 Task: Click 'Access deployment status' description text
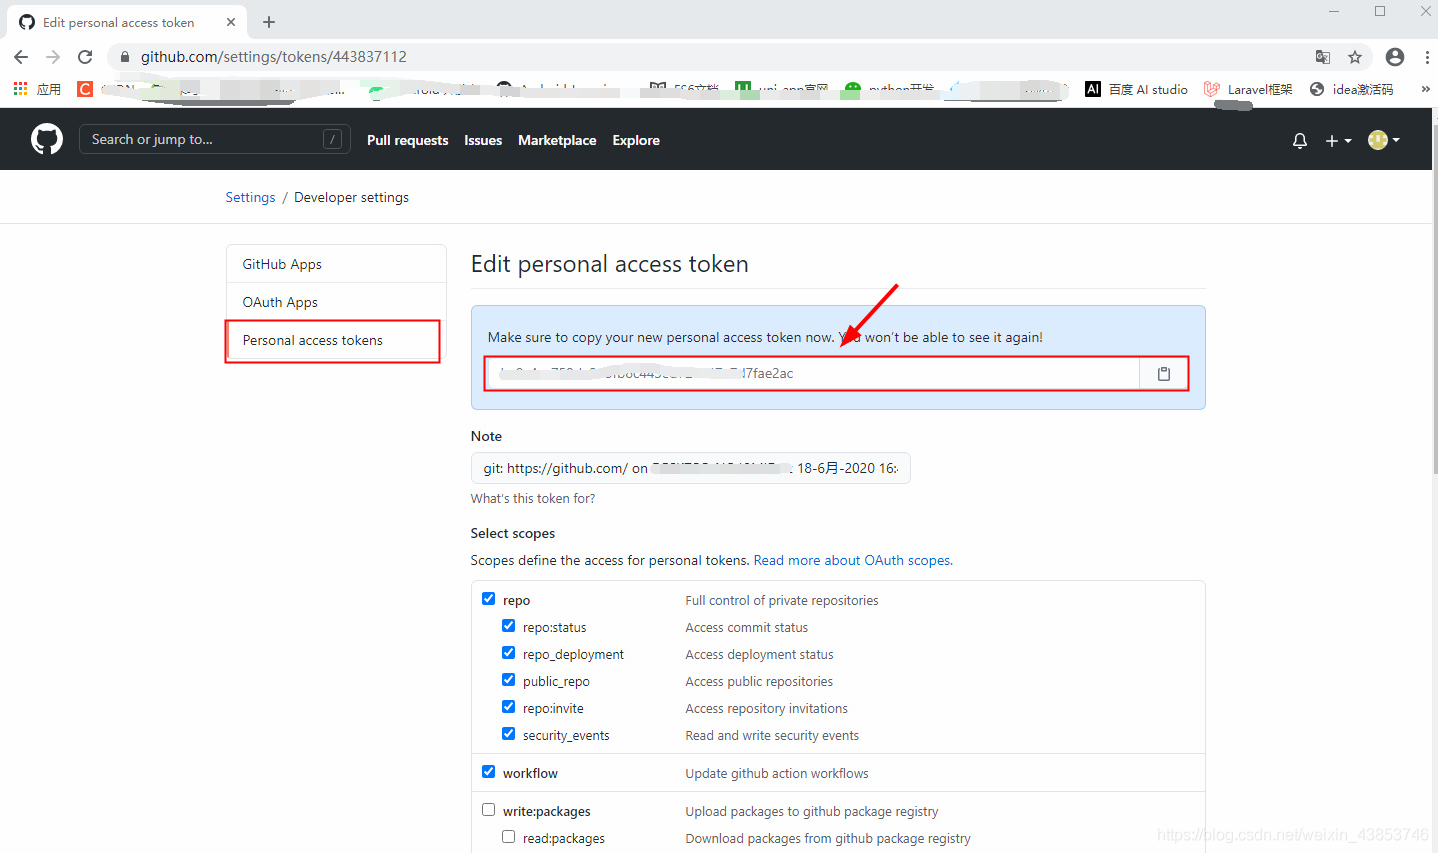pos(759,654)
